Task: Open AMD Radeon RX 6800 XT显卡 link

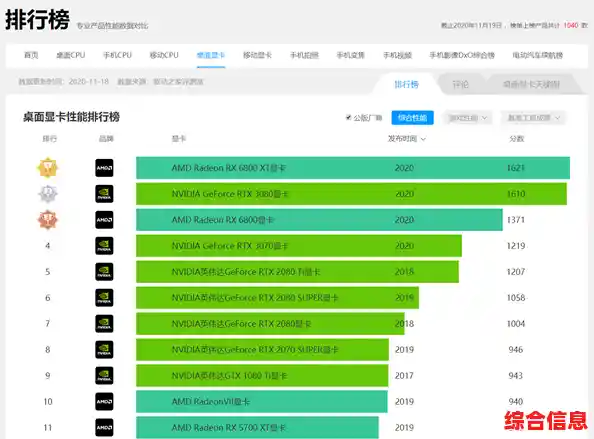Action: click(x=229, y=168)
